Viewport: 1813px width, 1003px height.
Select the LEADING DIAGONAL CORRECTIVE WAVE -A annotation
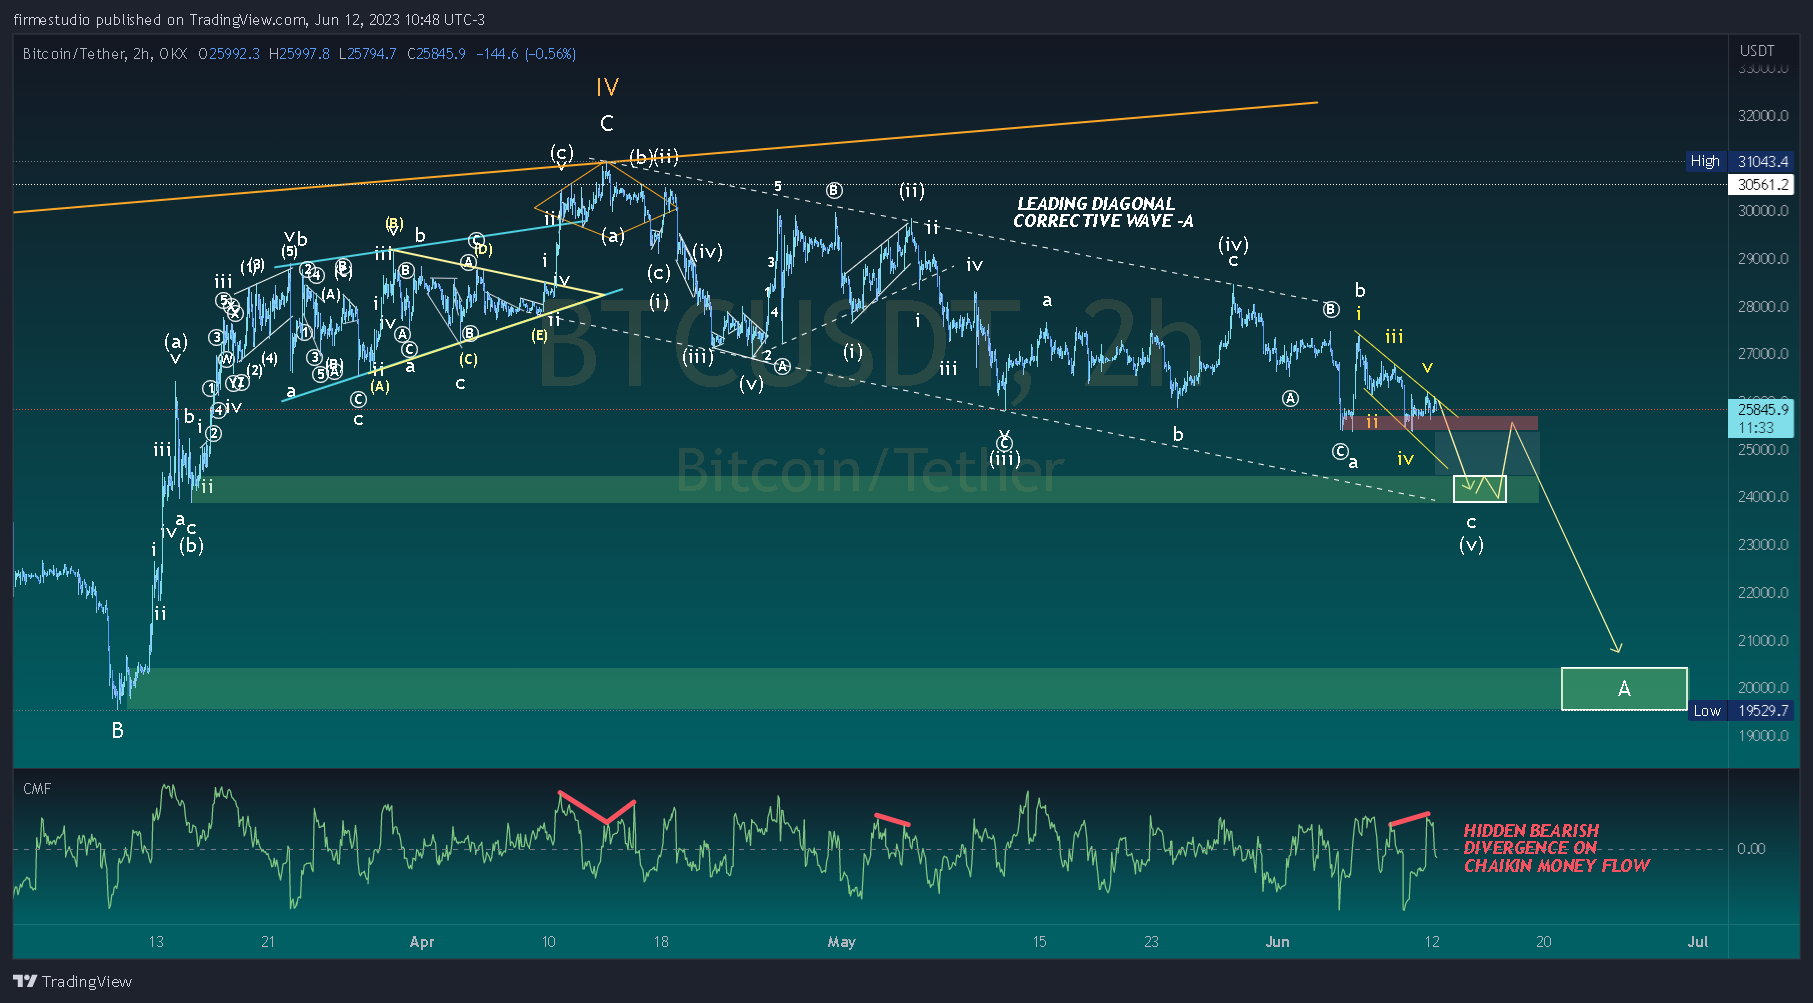1103,212
